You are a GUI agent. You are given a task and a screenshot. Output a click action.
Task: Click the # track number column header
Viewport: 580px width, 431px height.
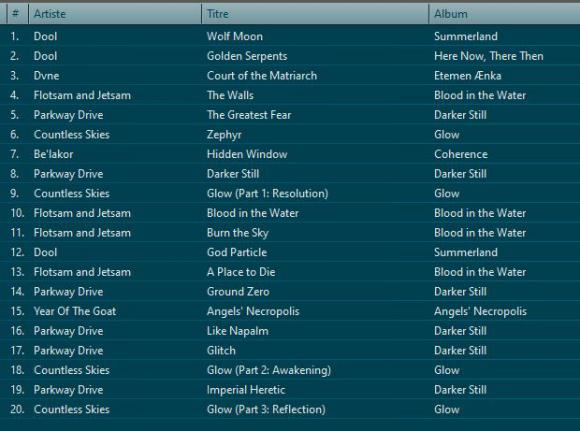click(x=17, y=14)
